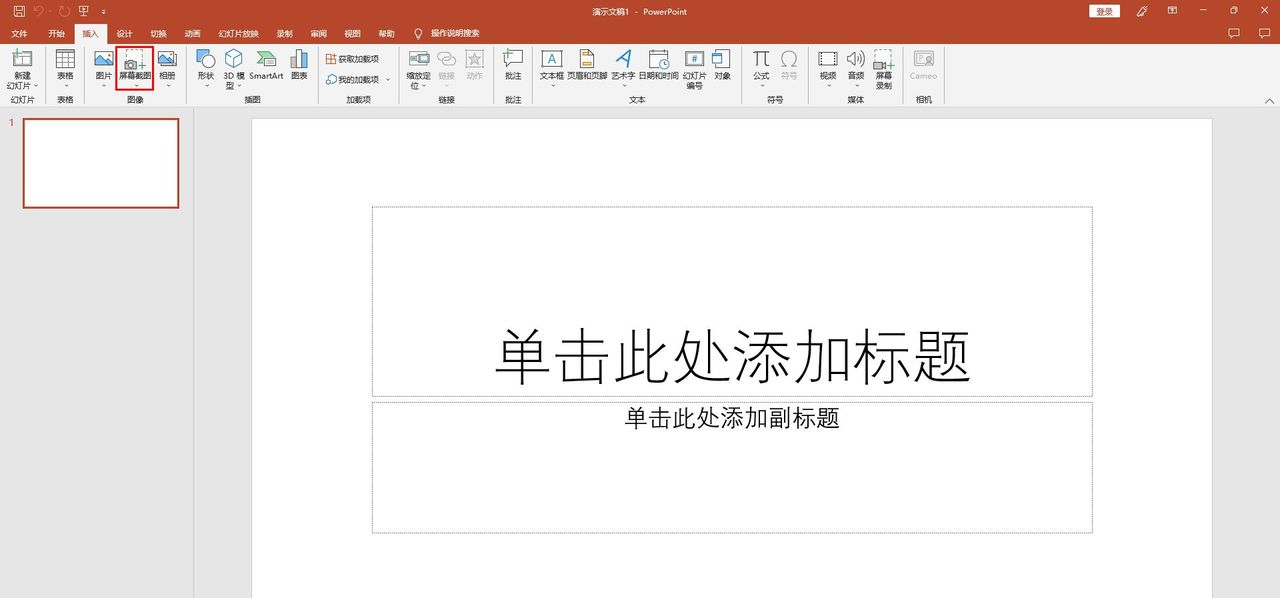The height and width of the screenshot is (598, 1280).
Task: Open the 日期和时间 insert dialog
Action: click(x=658, y=70)
